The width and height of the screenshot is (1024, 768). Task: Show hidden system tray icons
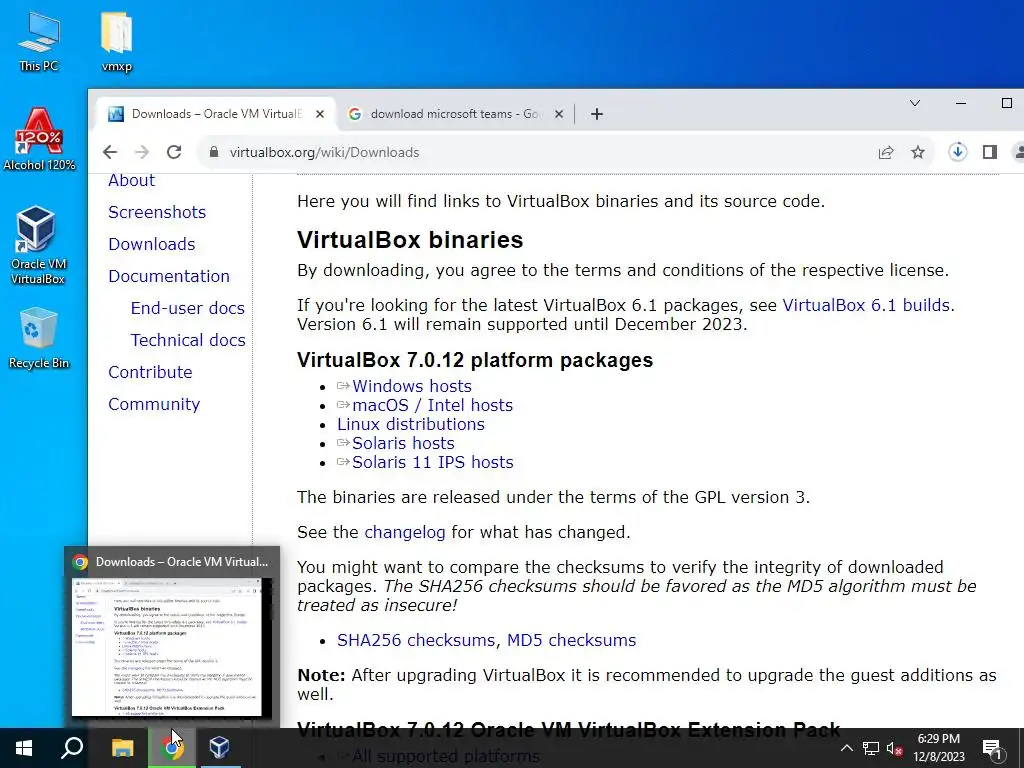(846, 748)
